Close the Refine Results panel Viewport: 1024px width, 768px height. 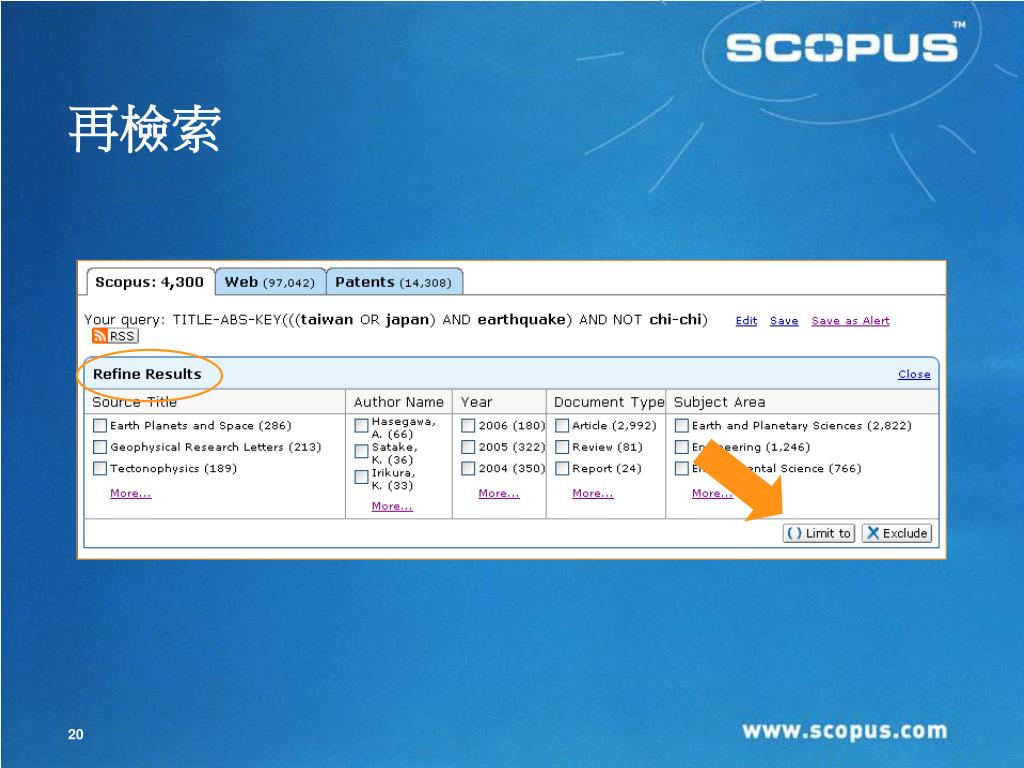pos(914,374)
